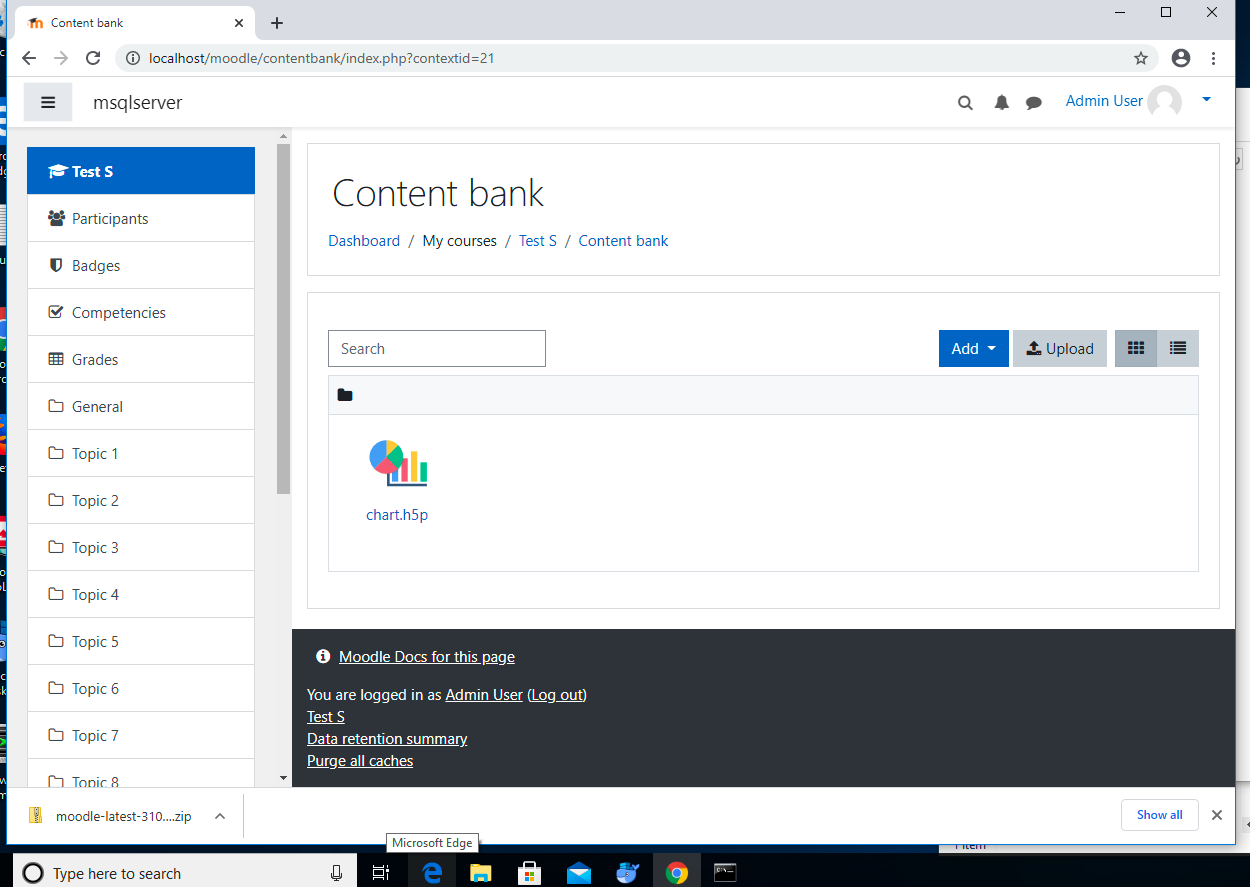Switch to the grid icon view

tap(1136, 348)
